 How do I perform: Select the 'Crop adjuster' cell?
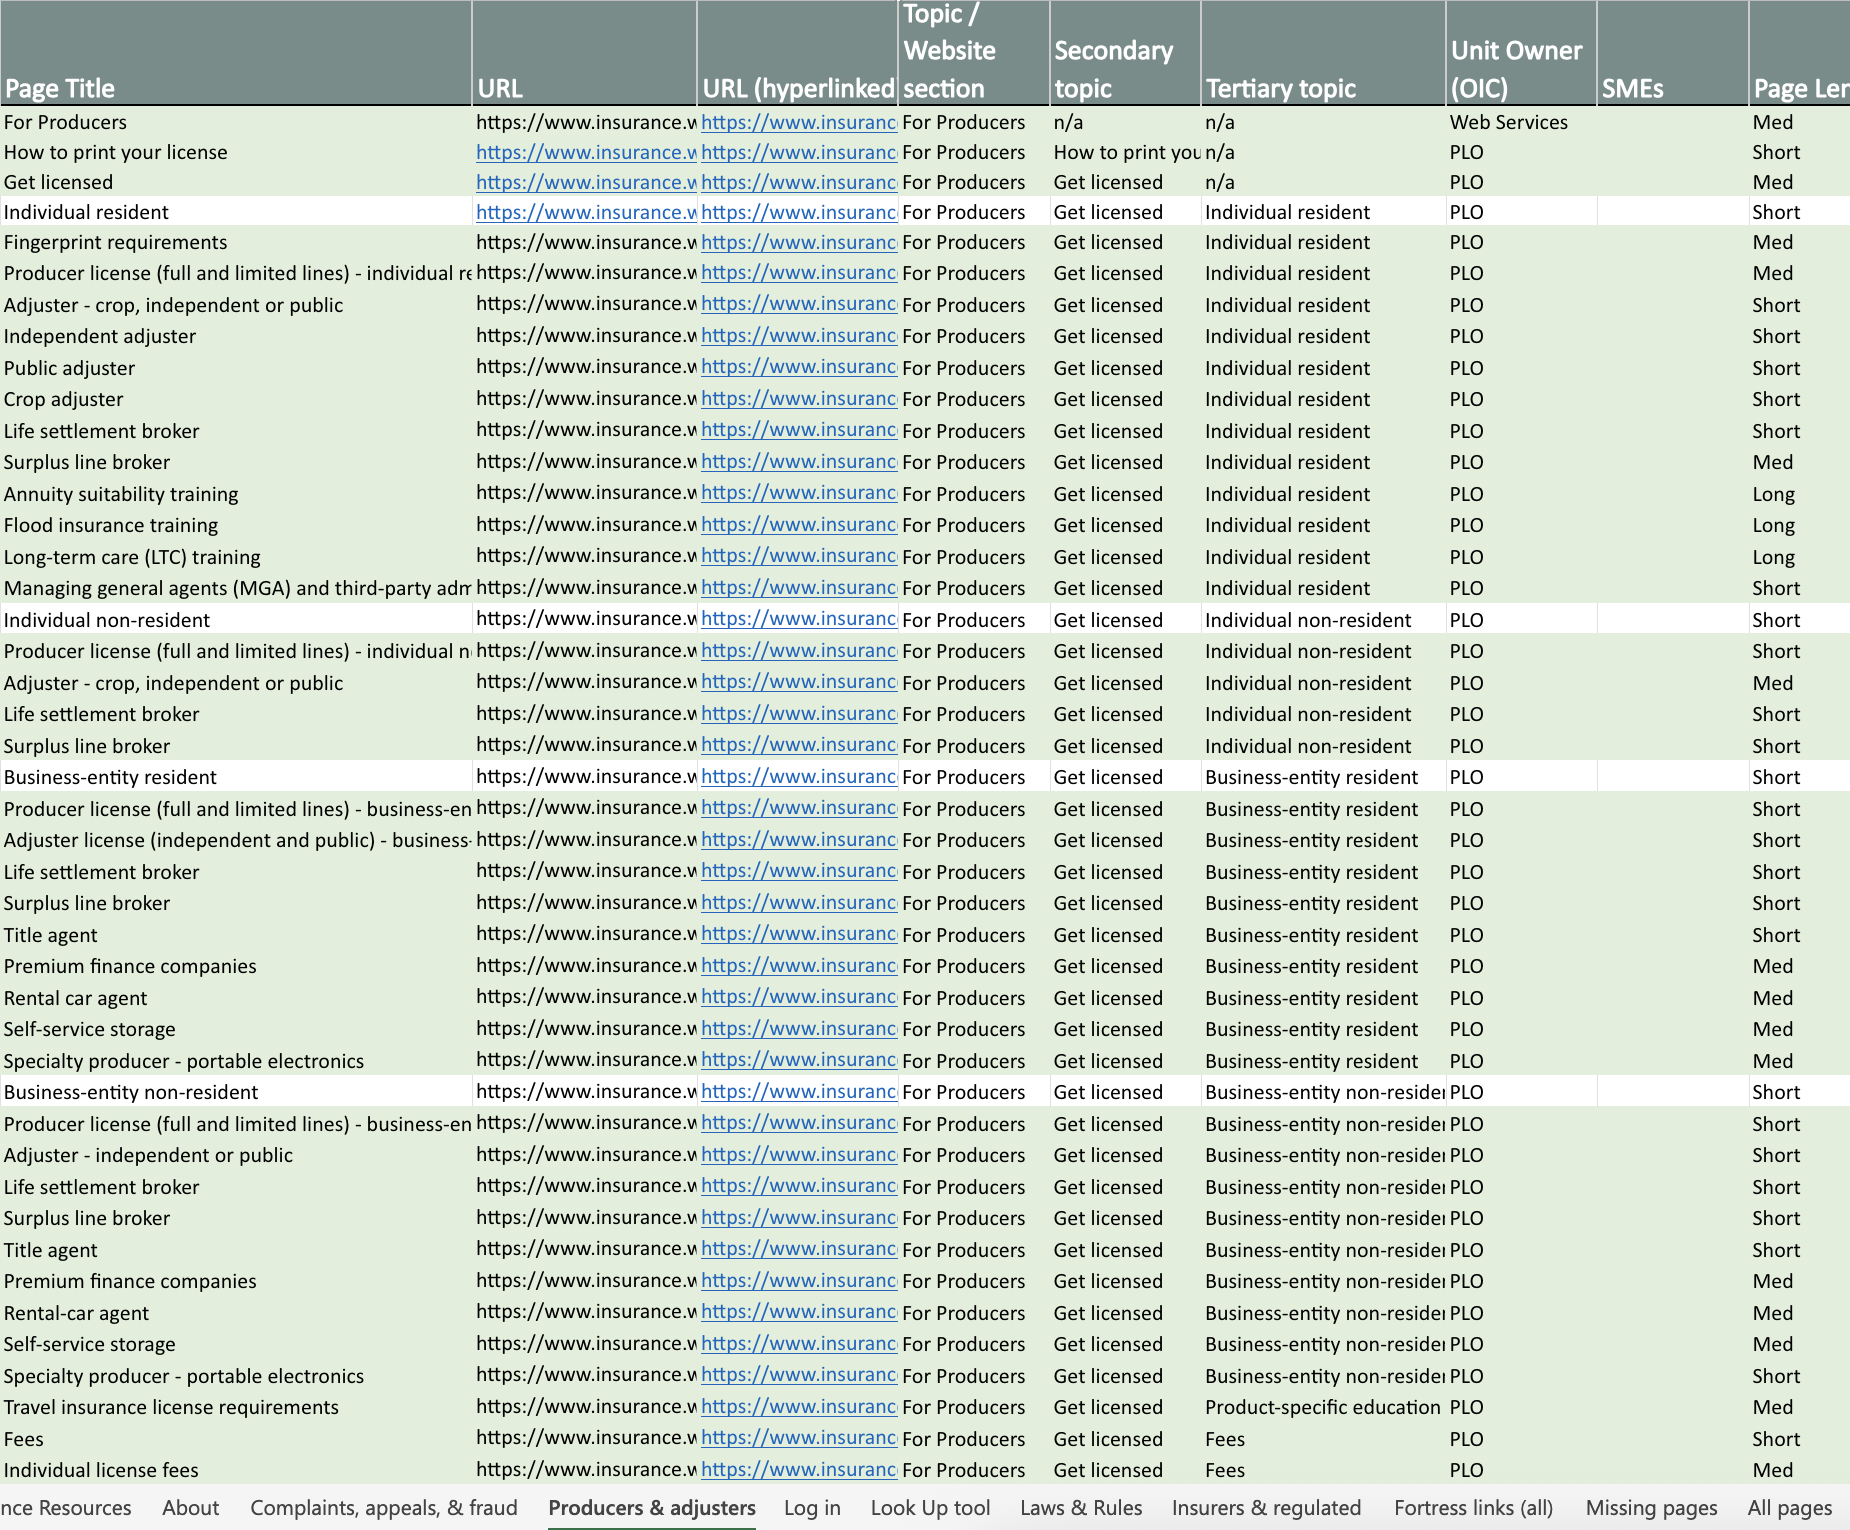coord(236,399)
